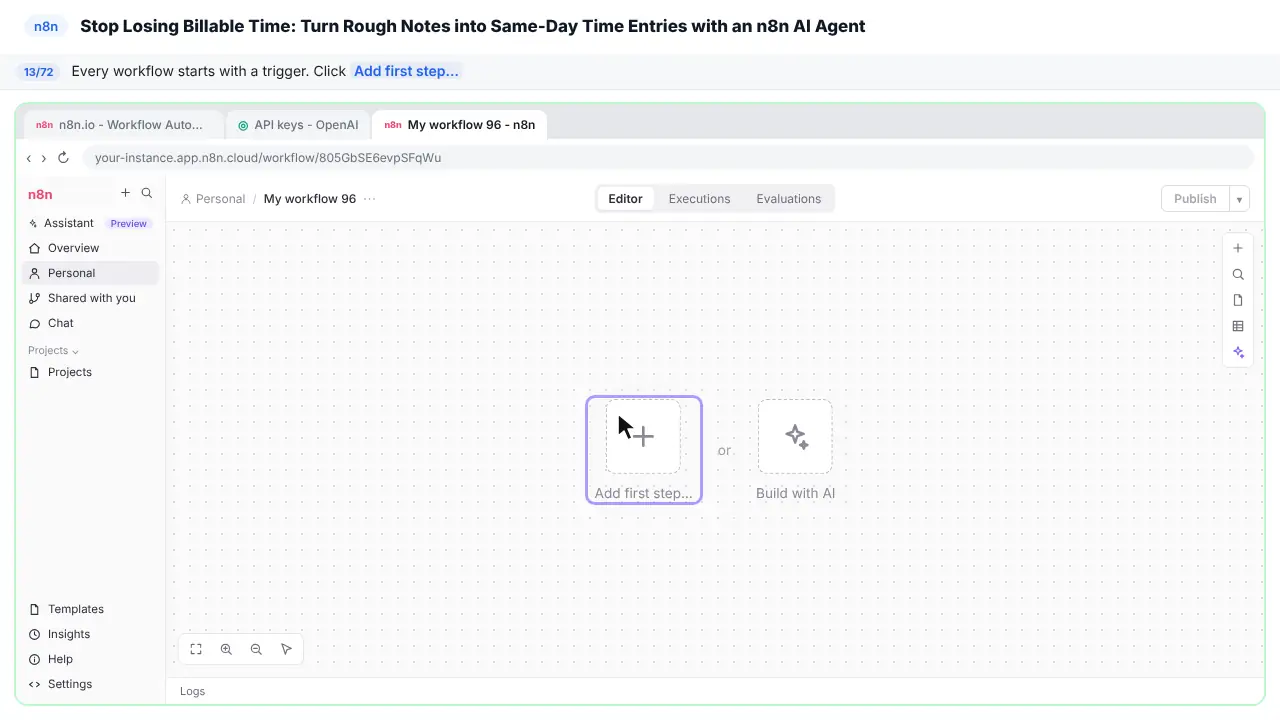Screen dimensions: 1280x720
Task: Open Personal in the sidebar
Action: pyautogui.click(x=90, y=273)
